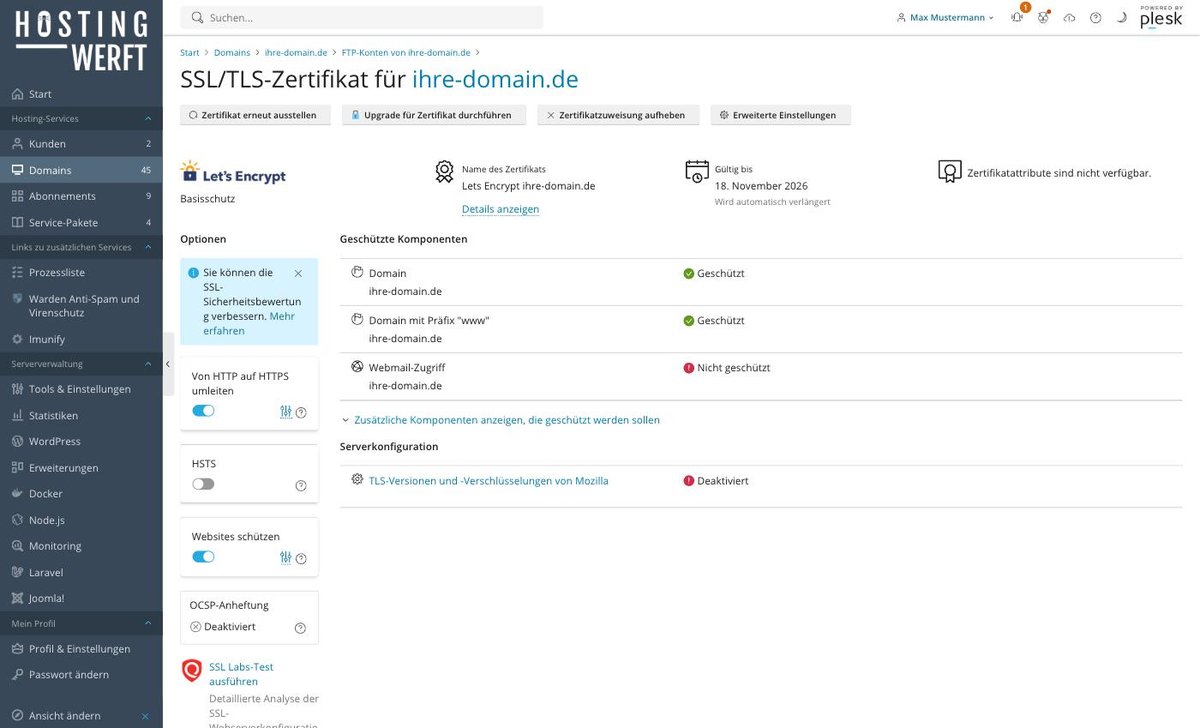The height and width of the screenshot is (728, 1200).
Task: Open Erweiterungen in sidebar
Action: tap(81, 468)
